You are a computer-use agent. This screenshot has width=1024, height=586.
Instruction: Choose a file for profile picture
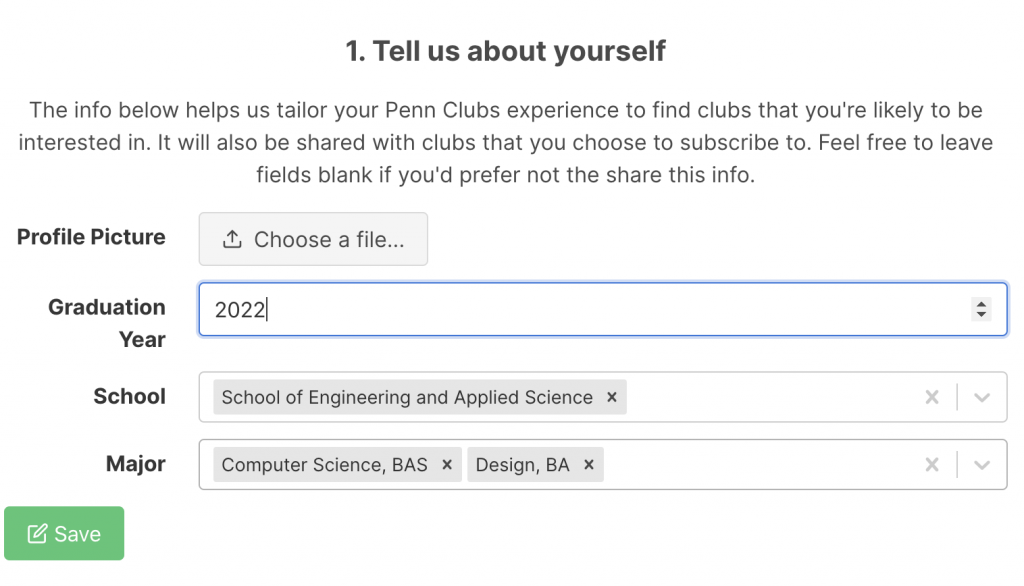[x=313, y=239]
